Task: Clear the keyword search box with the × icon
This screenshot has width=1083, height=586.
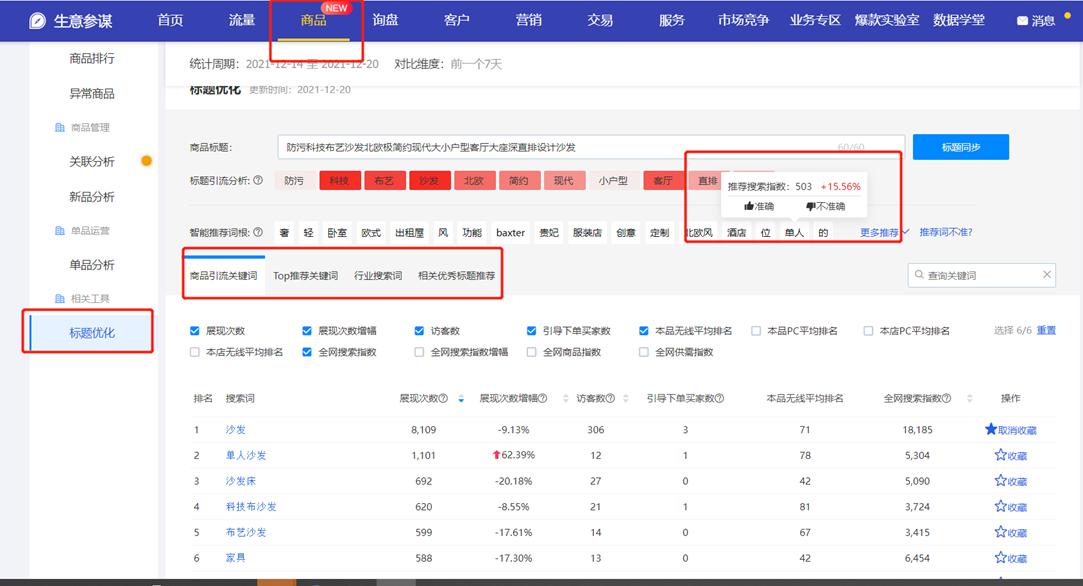Action: [1048, 274]
